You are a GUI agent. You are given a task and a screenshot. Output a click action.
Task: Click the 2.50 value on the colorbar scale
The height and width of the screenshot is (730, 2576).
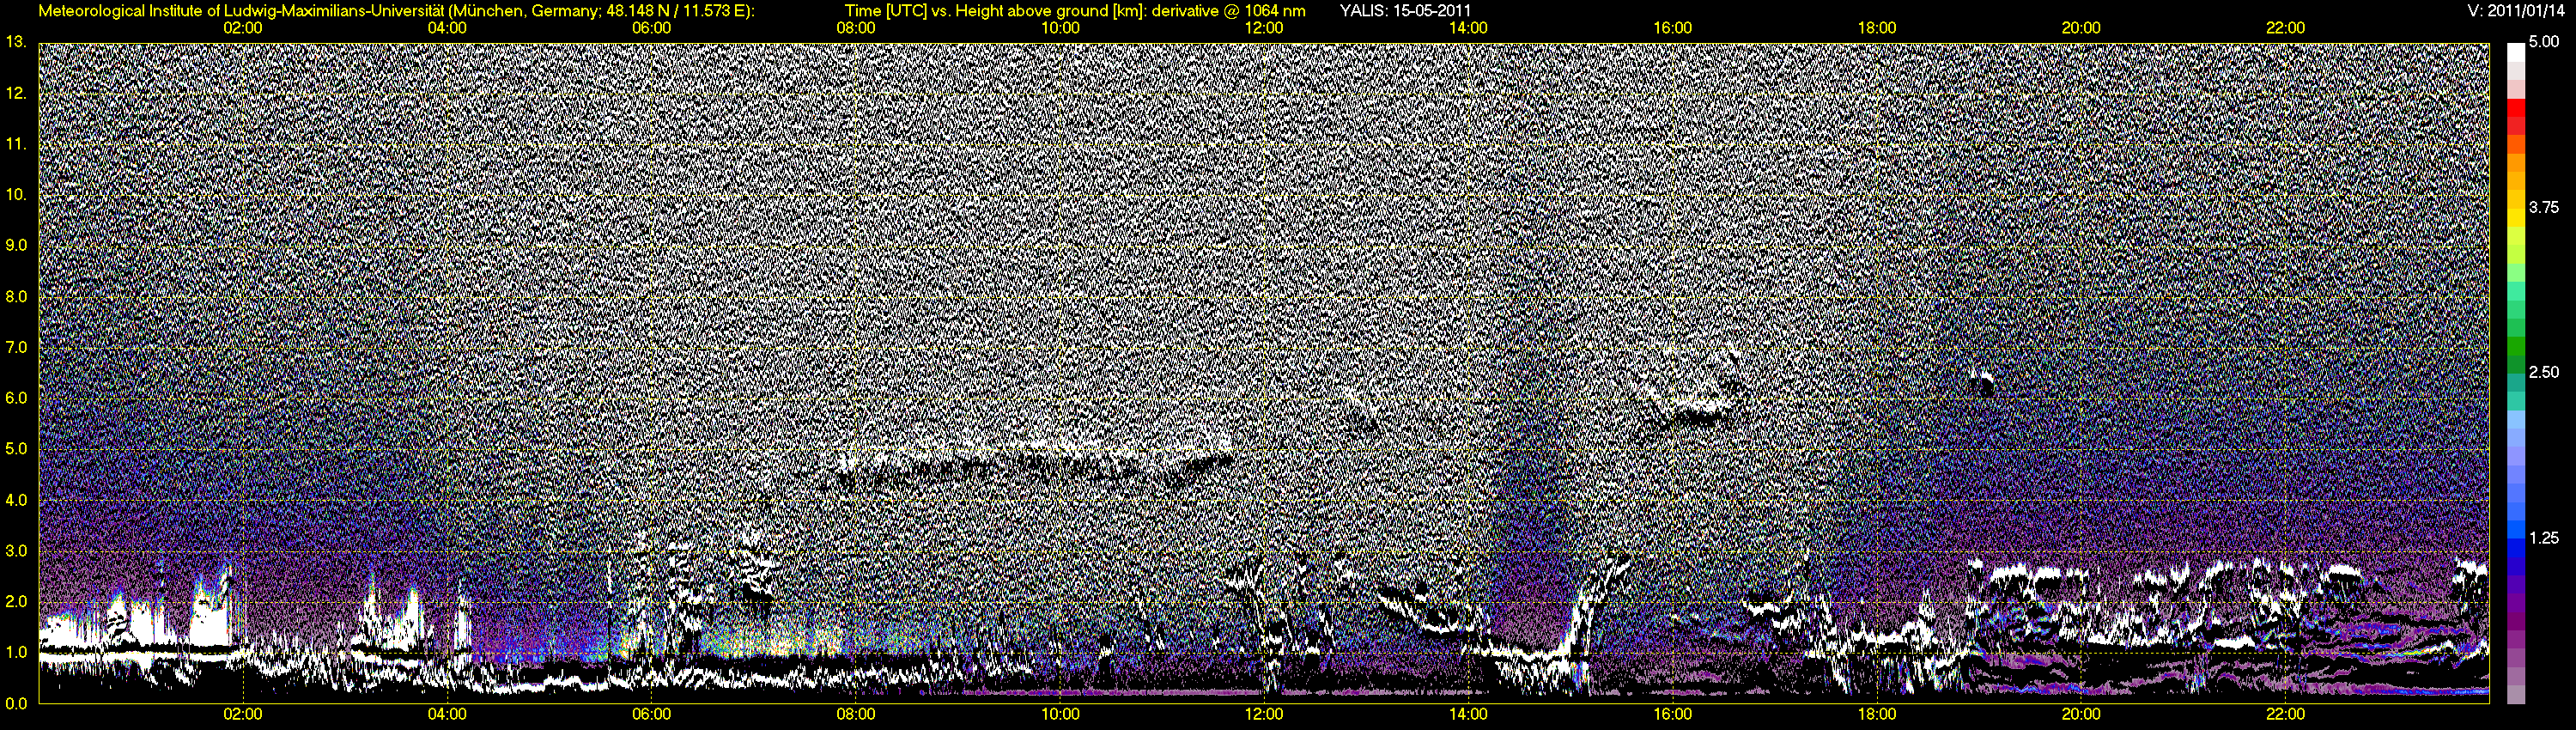(2544, 372)
